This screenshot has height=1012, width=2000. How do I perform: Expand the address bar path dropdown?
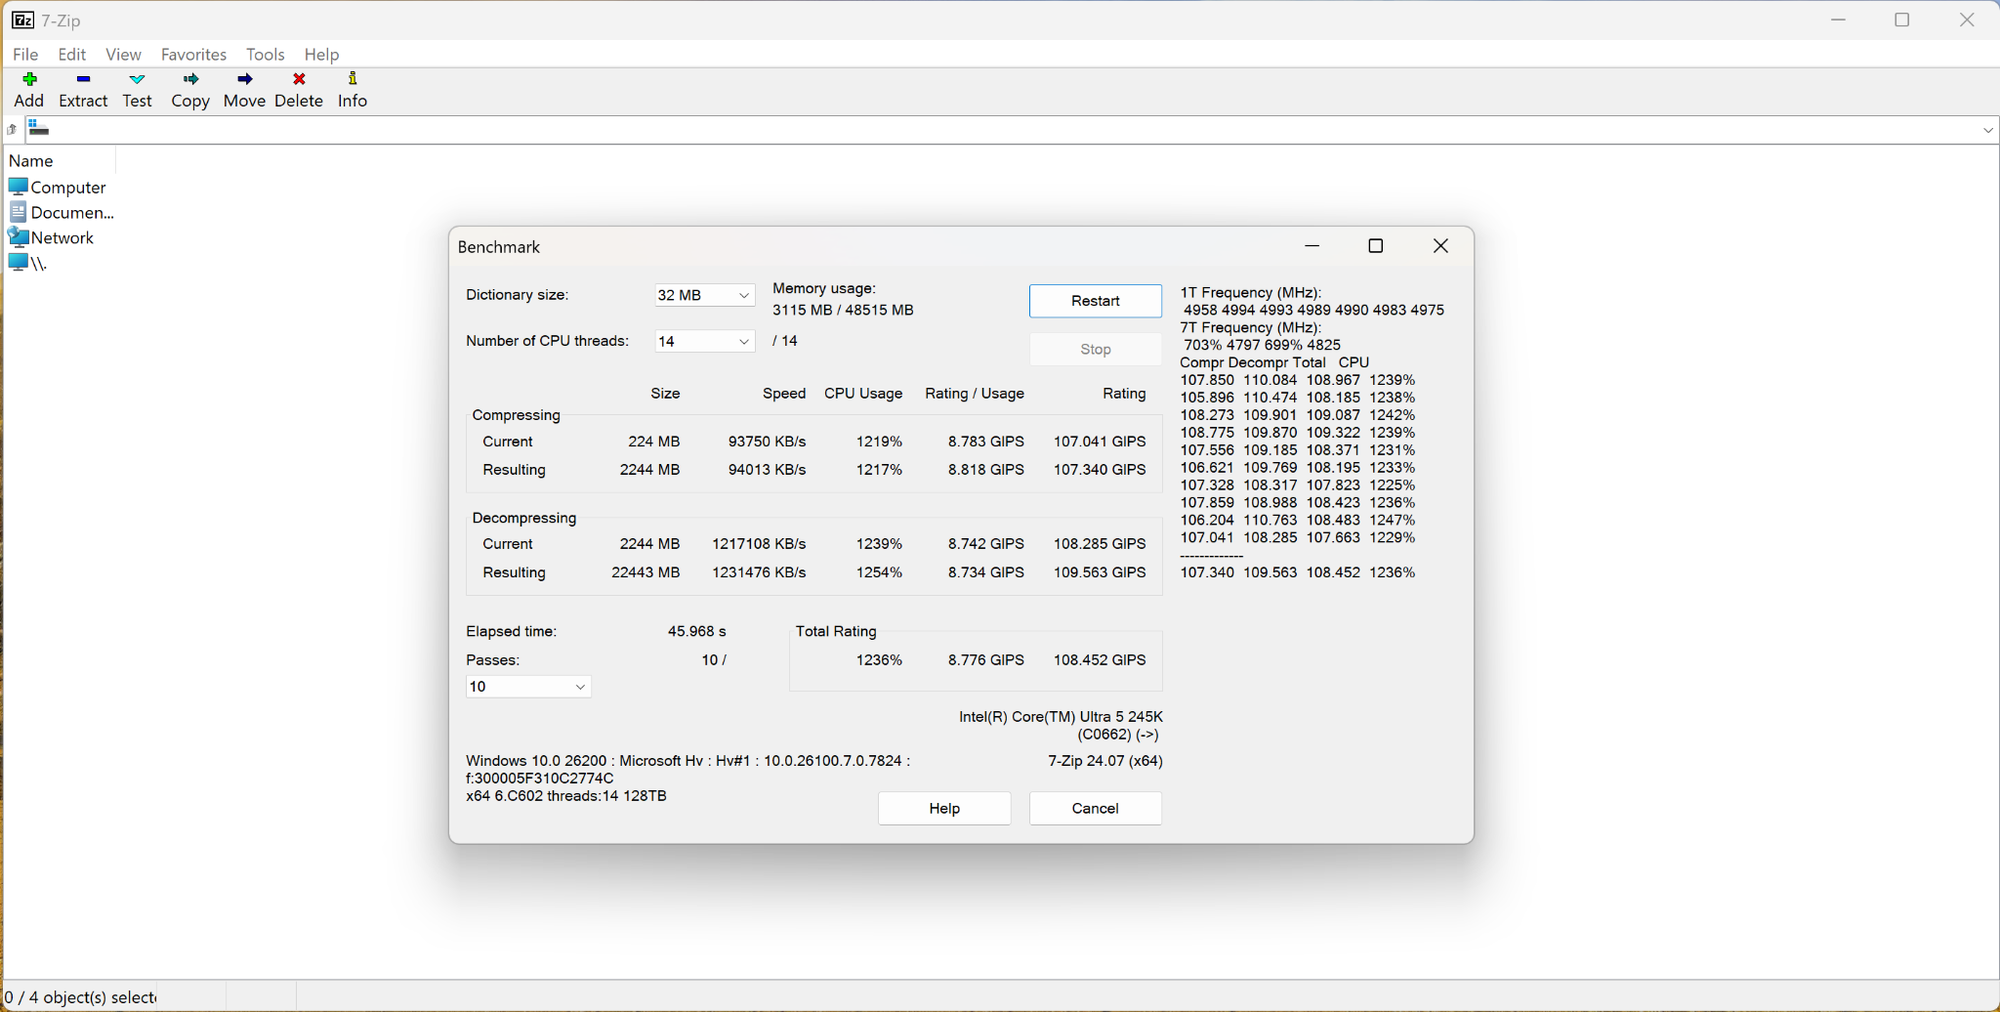tap(1987, 130)
